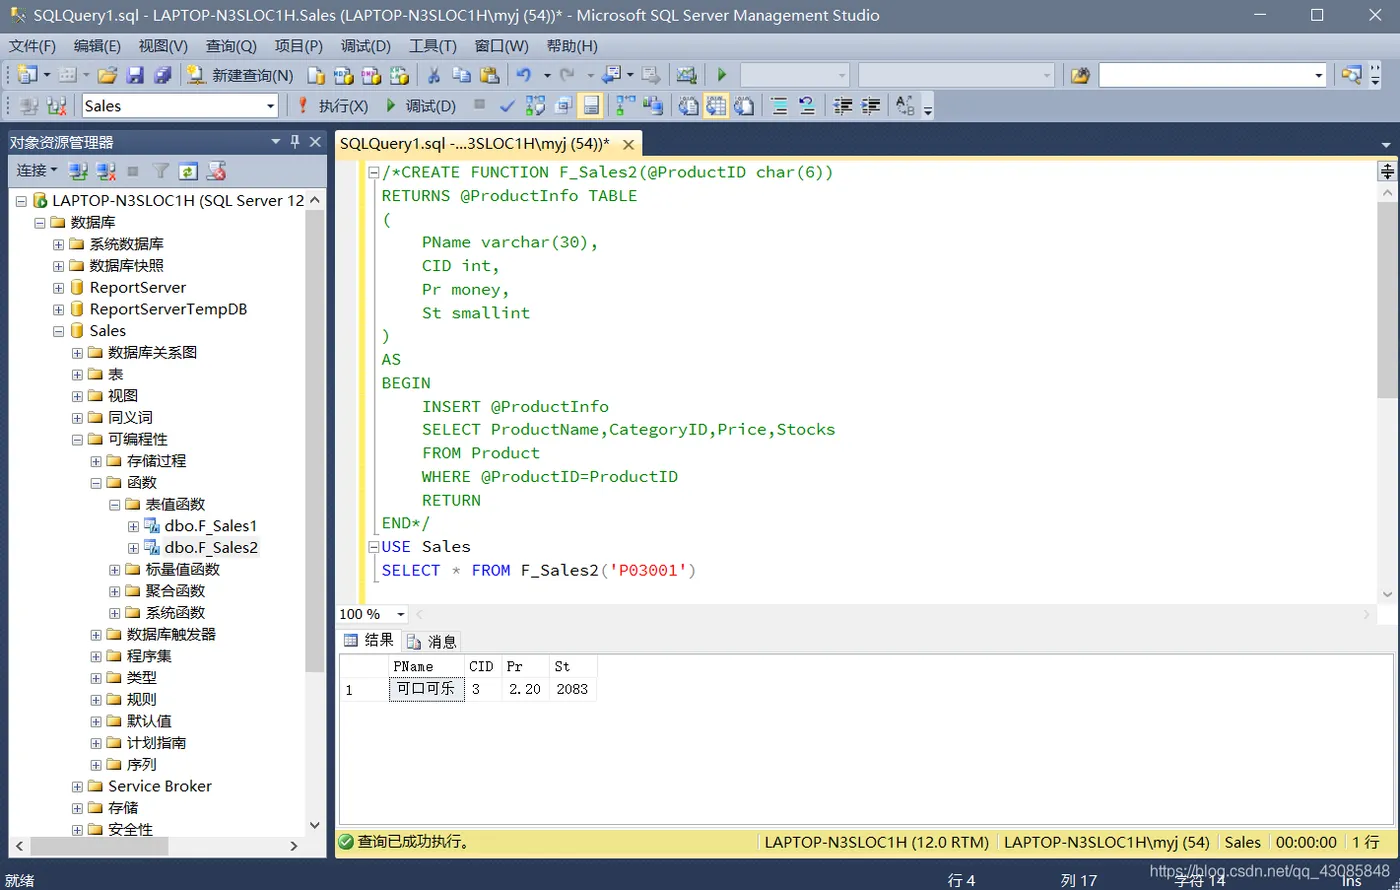Viewport: 1400px width, 890px height.
Task: Expand the 标量值函数 folder
Action: (x=115, y=570)
